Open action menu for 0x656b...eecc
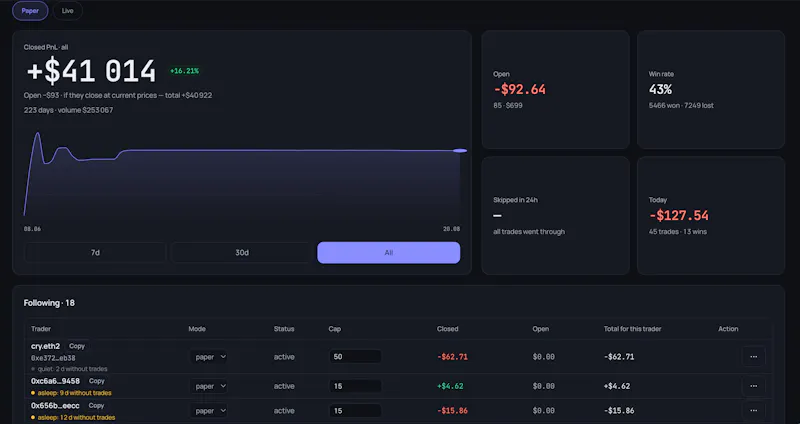Viewport: 800px width, 424px height. (754, 411)
